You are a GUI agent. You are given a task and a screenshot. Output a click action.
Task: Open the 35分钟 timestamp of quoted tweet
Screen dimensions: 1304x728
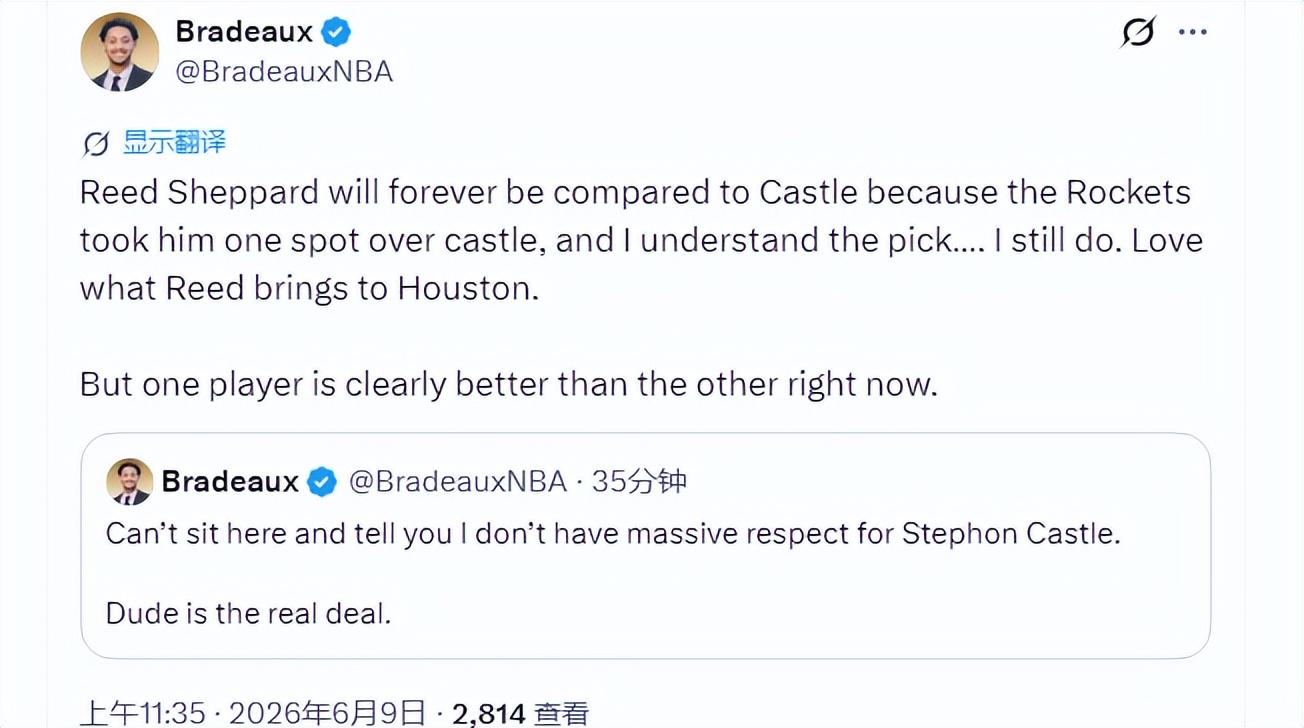640,482
